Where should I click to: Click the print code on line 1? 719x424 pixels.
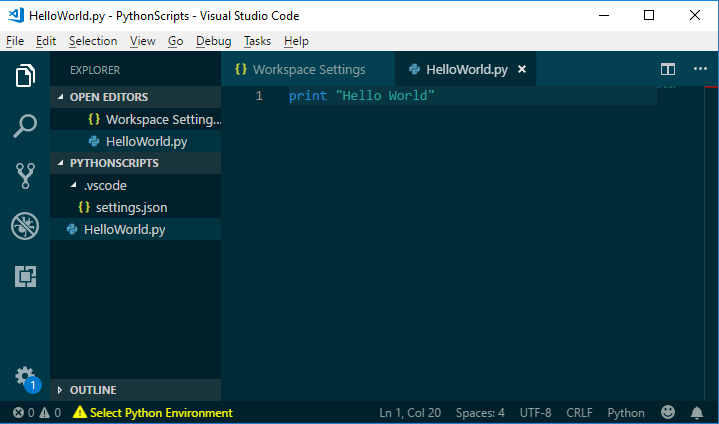point(308,95)
